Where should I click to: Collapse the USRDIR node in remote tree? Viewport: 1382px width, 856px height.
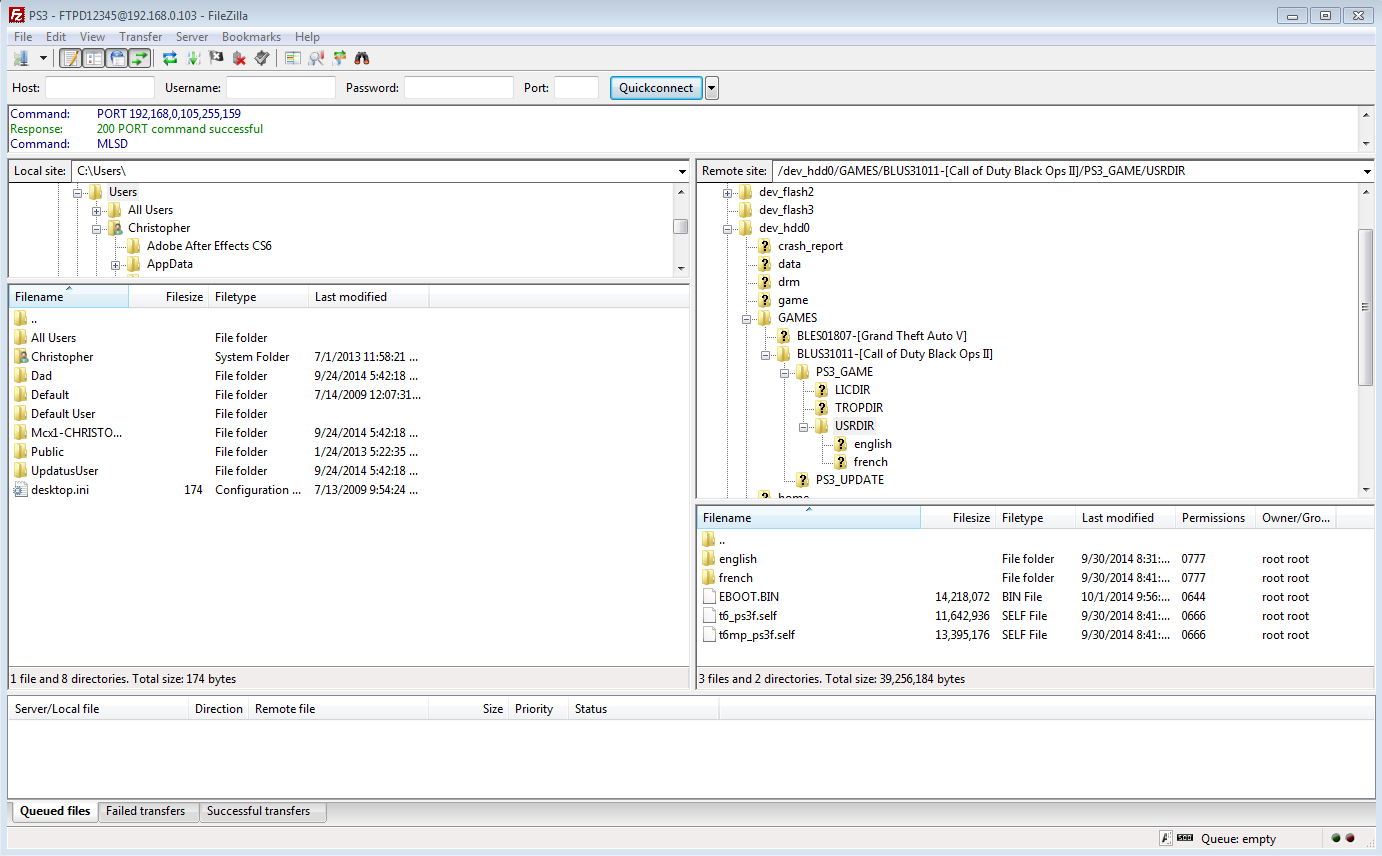pos(803,426)
